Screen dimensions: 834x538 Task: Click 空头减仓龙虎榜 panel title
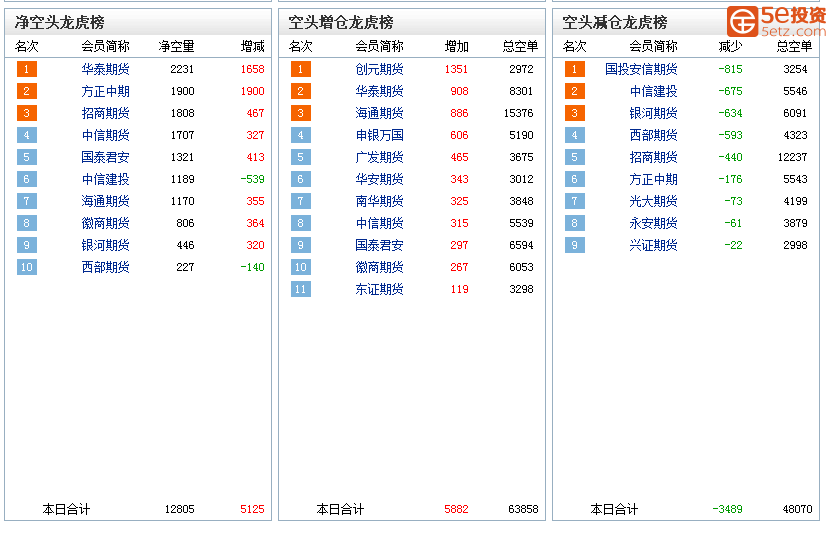(x=615, y=22)
